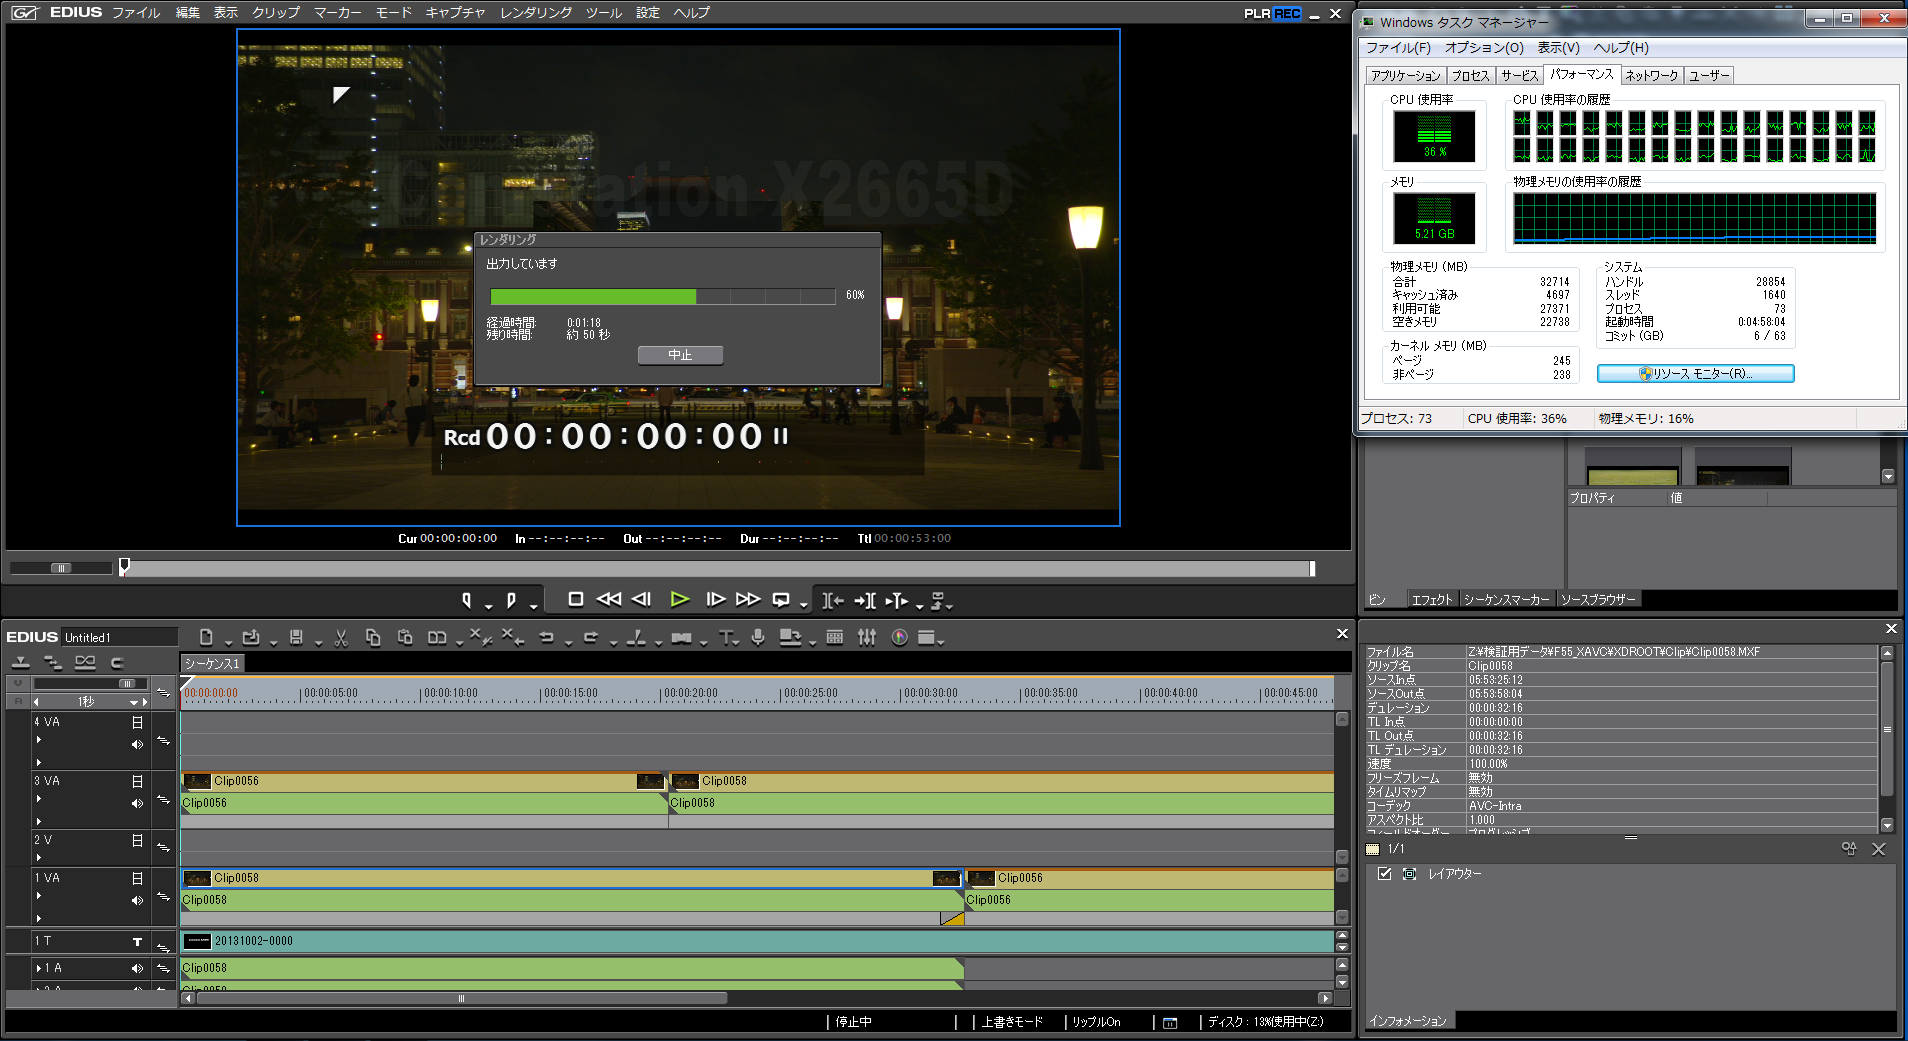Viewport: 1908px width, 1041px height.
Task: Open dropdown arrow next to Undo icon
Action: tap(568, 643)
